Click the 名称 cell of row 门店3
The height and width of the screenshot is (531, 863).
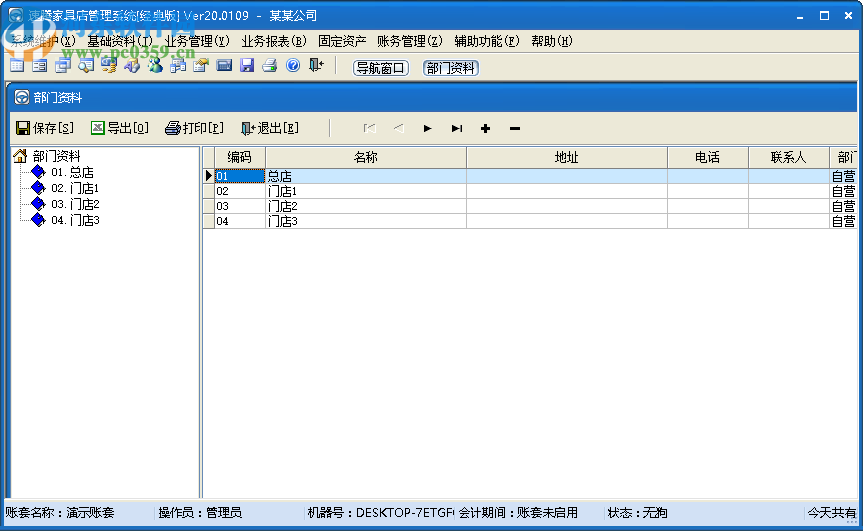coord(365,221)
